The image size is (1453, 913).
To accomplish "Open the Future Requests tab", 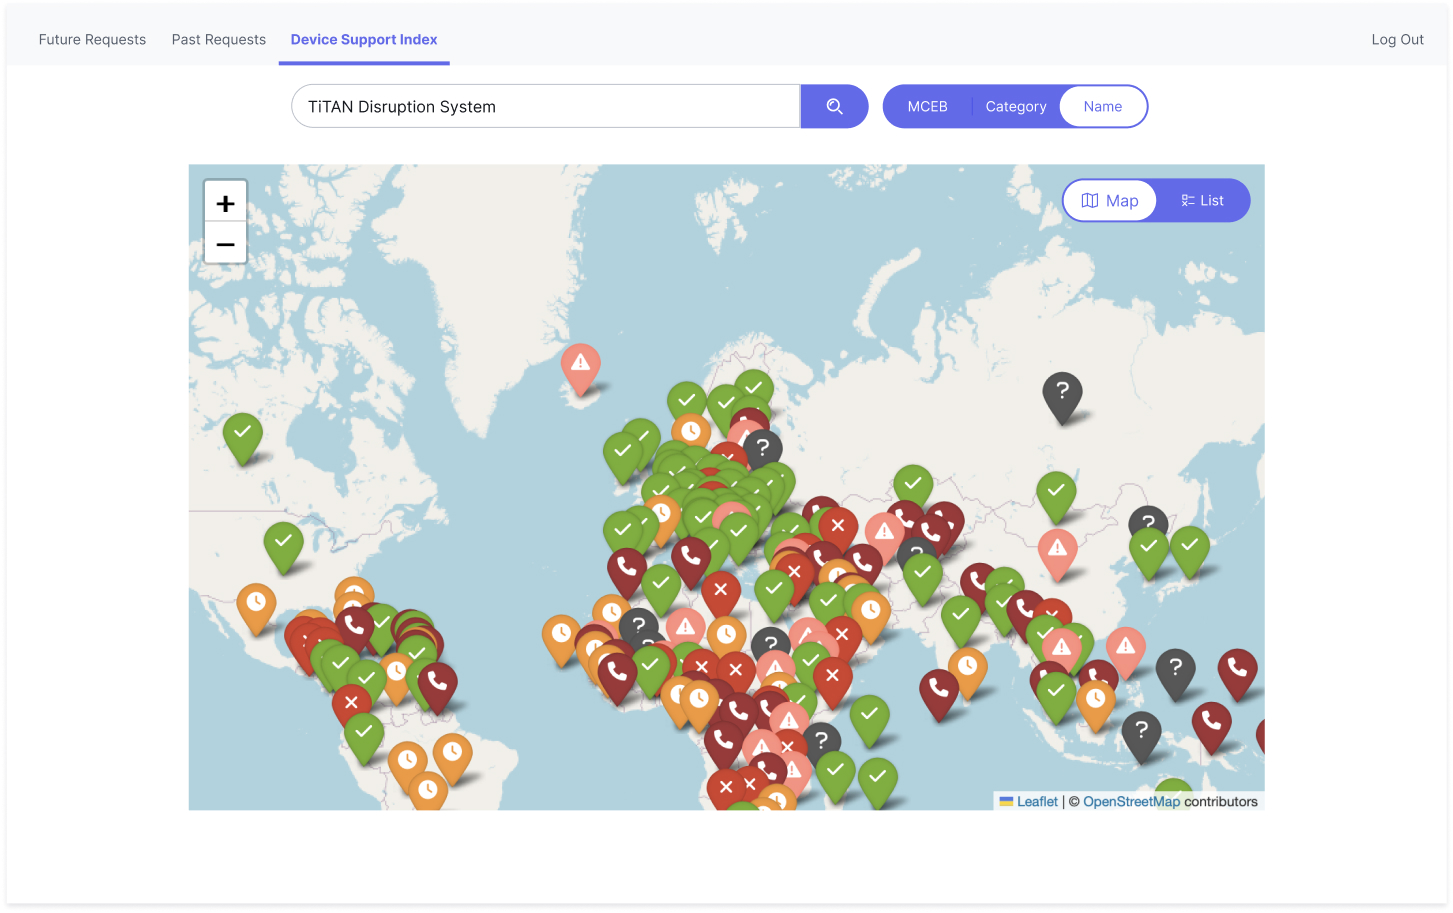I will click(x=92, y=40).
